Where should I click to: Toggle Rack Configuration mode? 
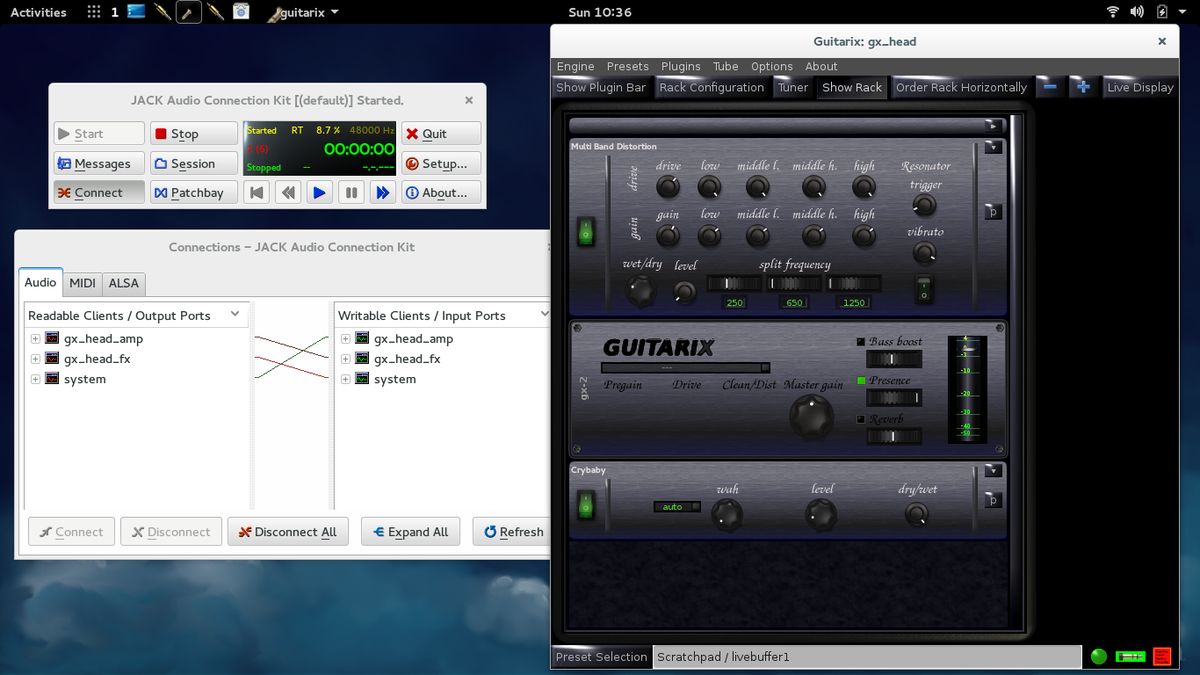712,87
